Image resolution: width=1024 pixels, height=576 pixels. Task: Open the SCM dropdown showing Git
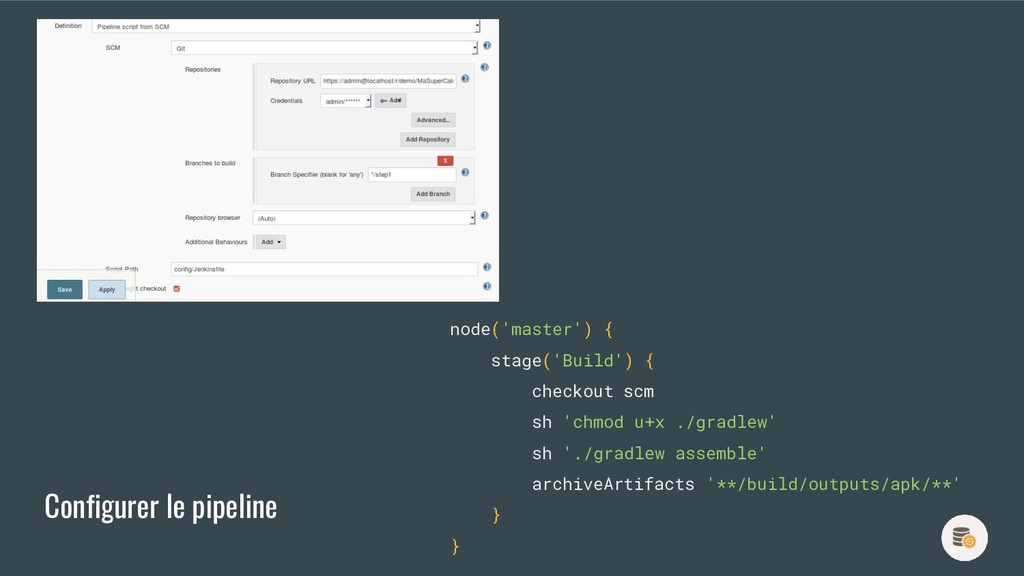pyautogui.click(x=325, y=48)
